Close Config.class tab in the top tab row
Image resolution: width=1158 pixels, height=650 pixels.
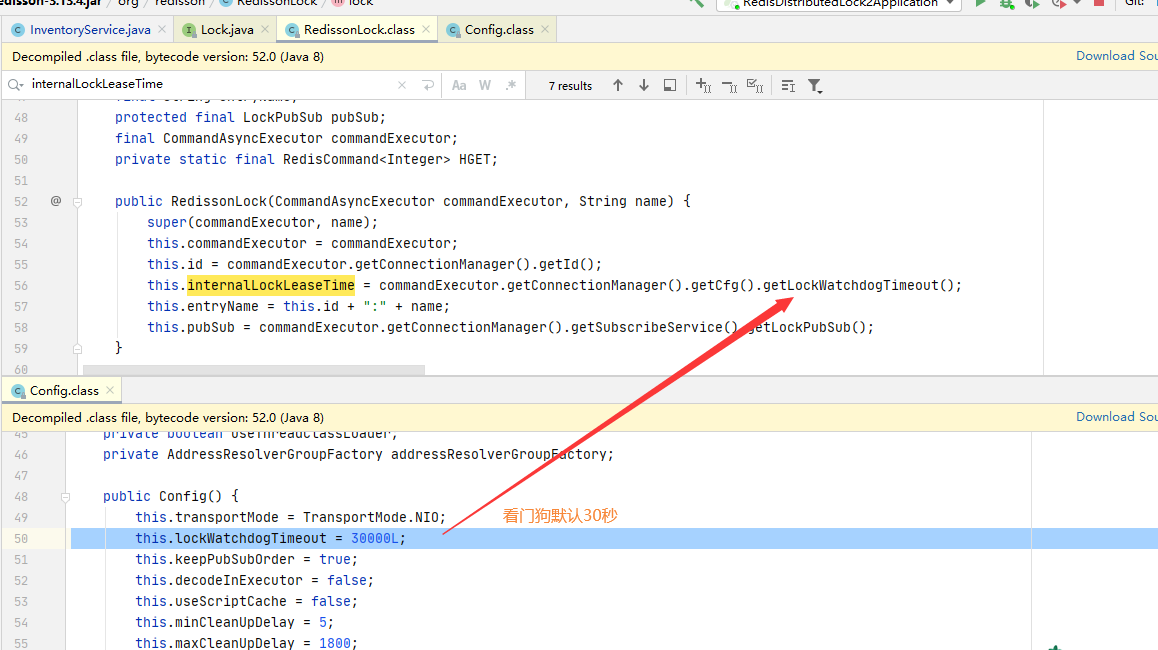point(545,30)
